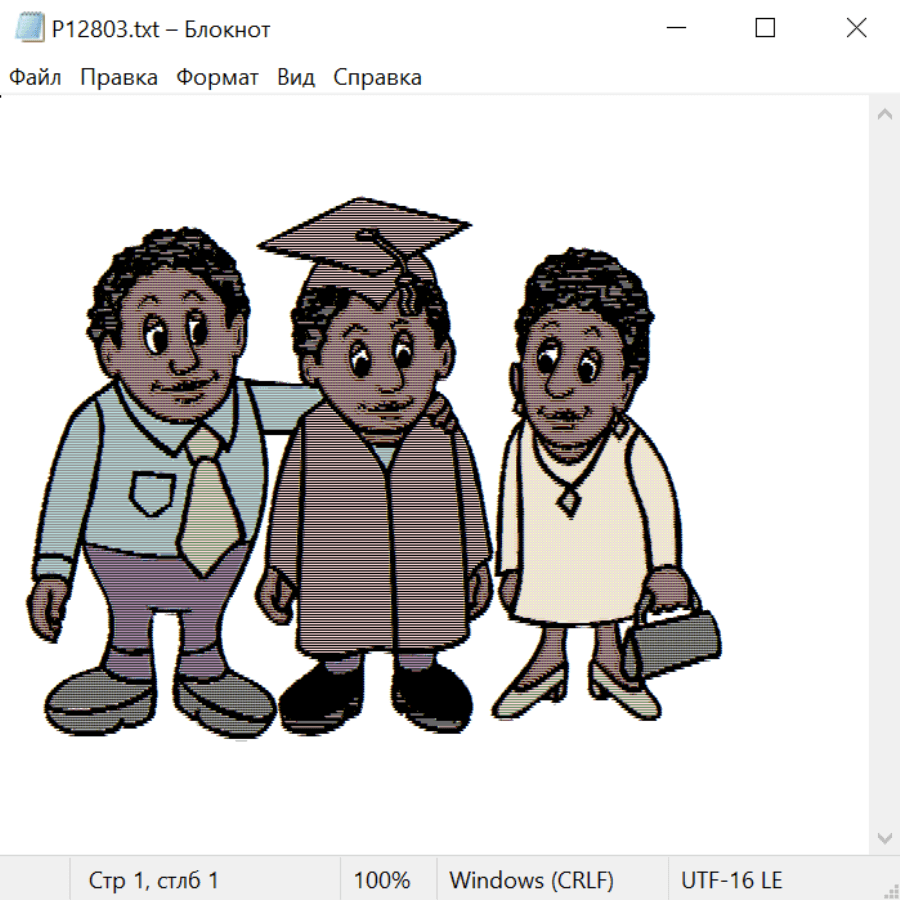Click the UTF-16 LE encoding field
Viewport: 900px width, 900px height.
731,881
